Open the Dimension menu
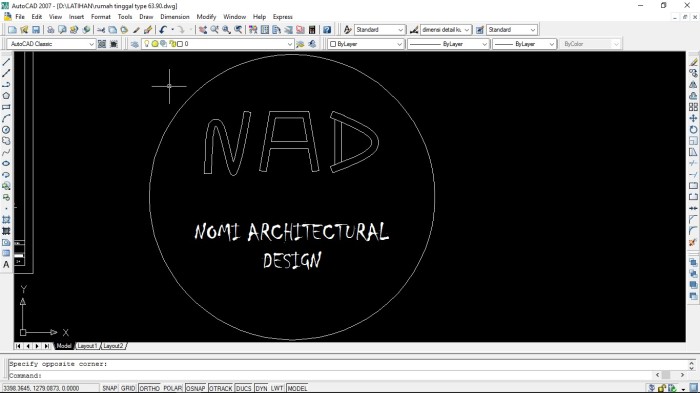This screenshot has width=700, height=393. click(x=175, y=17)
